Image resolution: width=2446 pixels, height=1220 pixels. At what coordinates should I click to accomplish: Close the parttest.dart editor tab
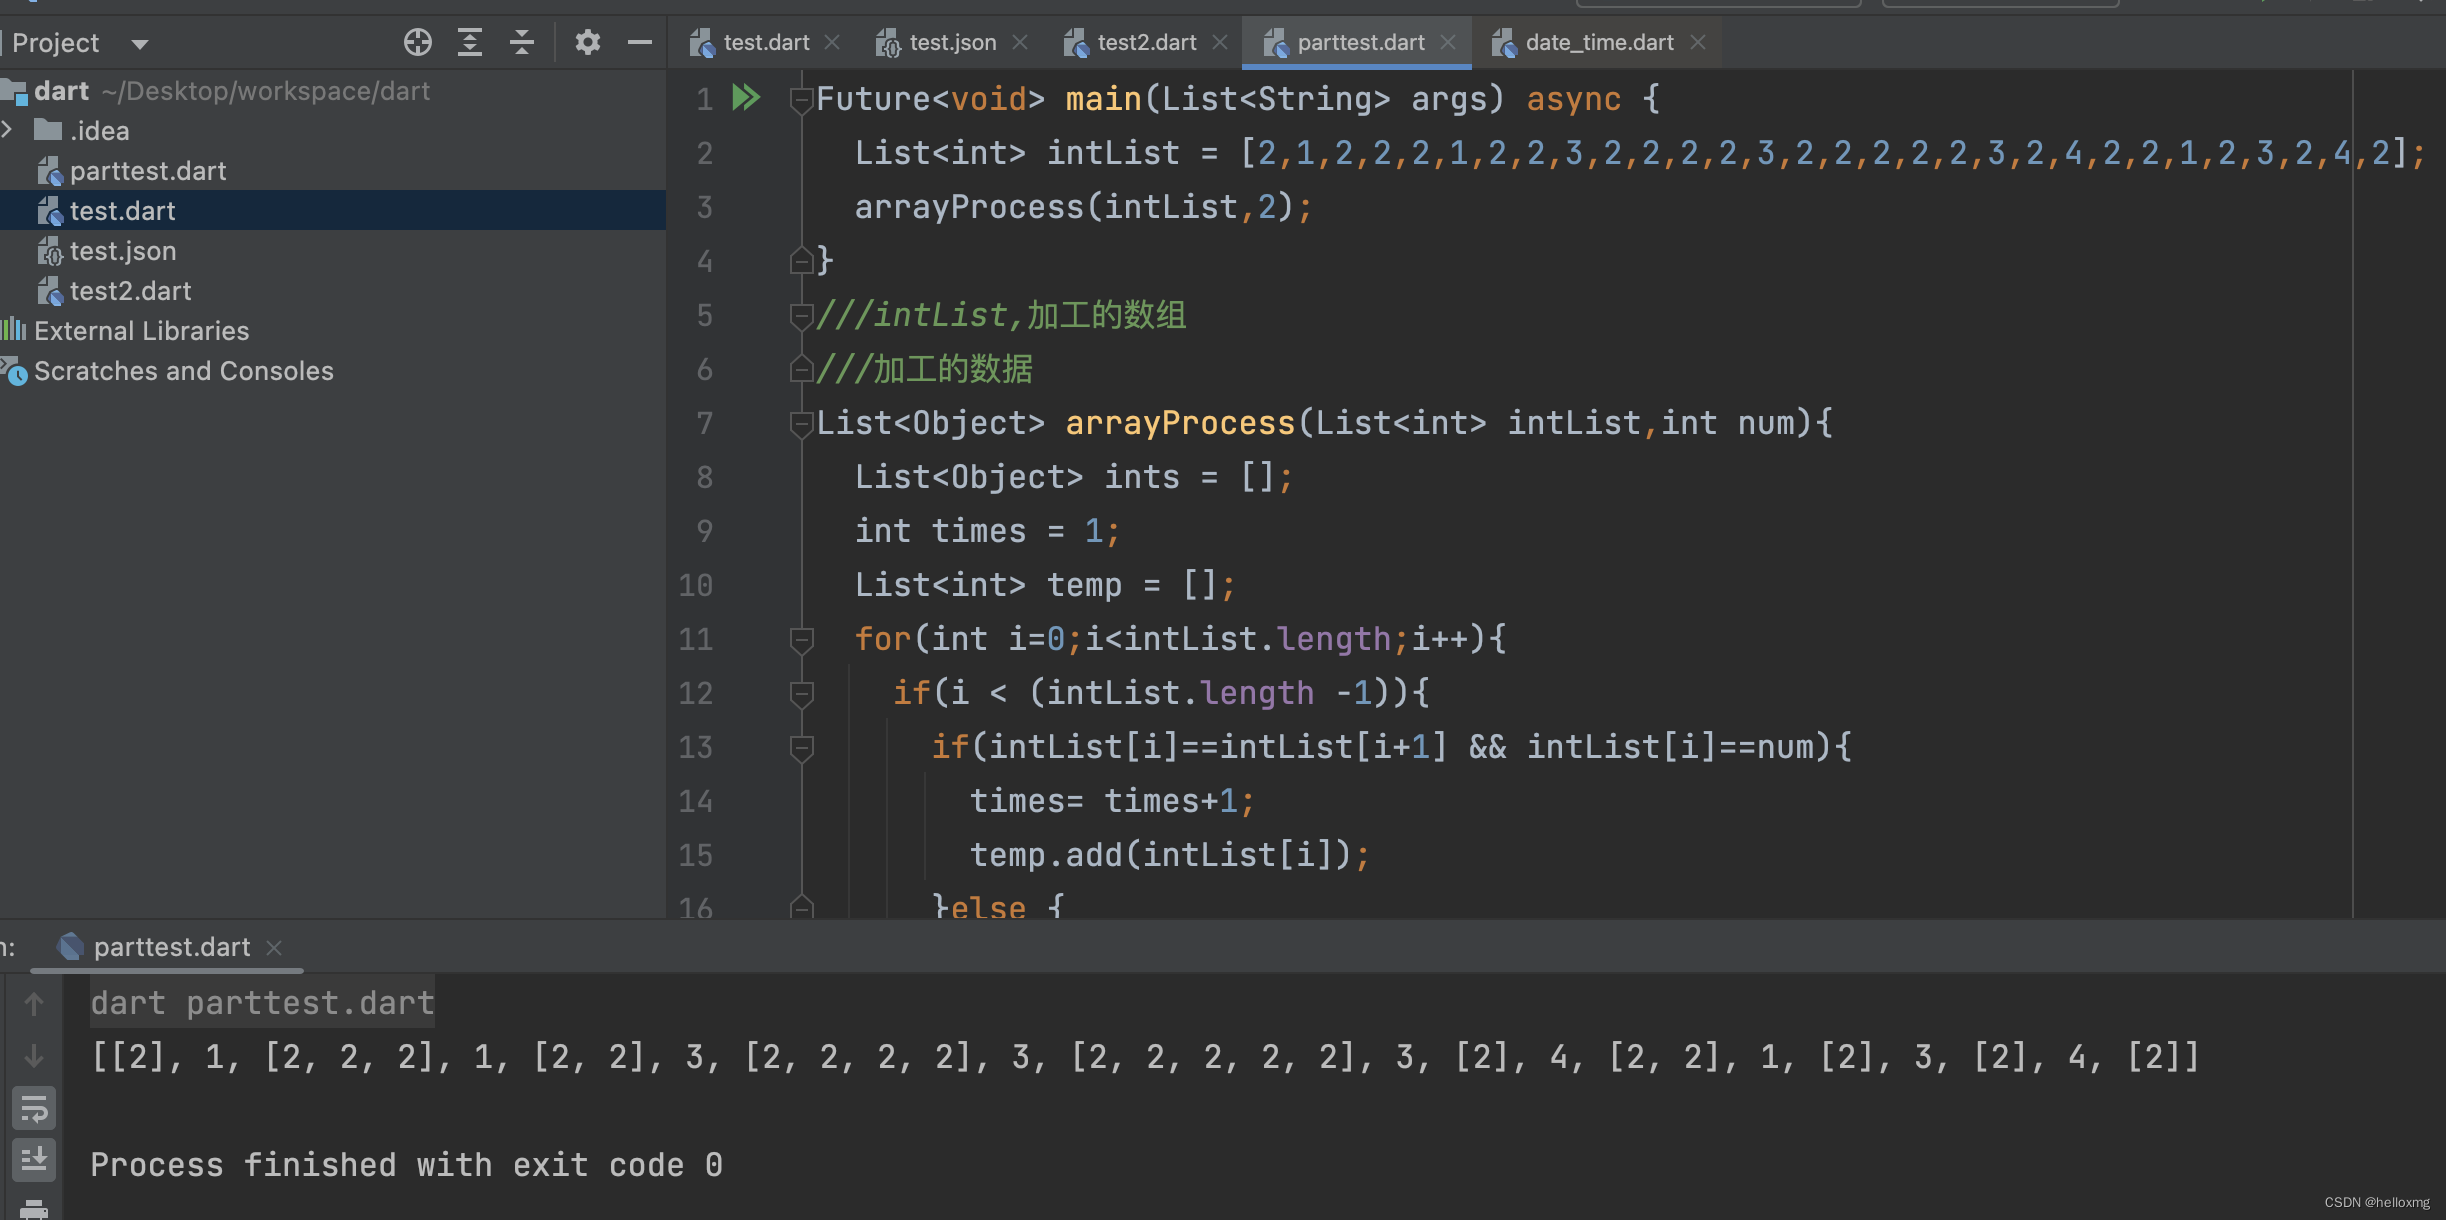pyautogui.click(x=1448, y=42)
